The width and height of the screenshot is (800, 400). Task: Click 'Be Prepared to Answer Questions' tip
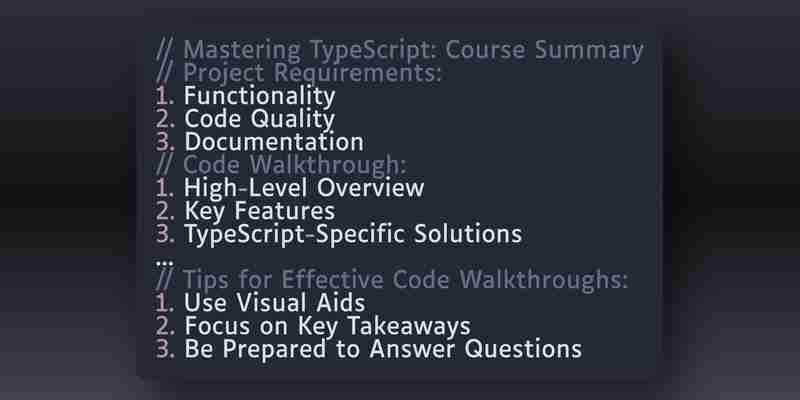(x=383, y=349)
